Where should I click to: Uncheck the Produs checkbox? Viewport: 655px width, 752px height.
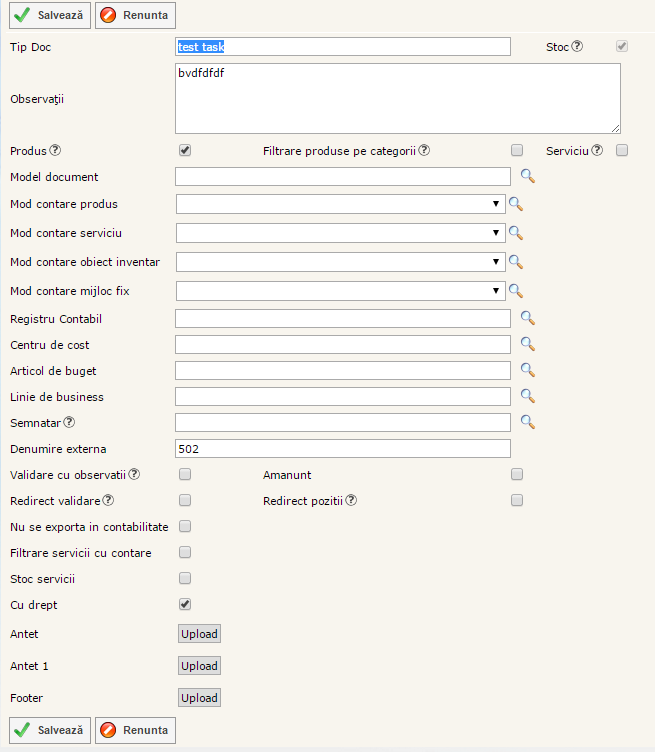(185, 151)
